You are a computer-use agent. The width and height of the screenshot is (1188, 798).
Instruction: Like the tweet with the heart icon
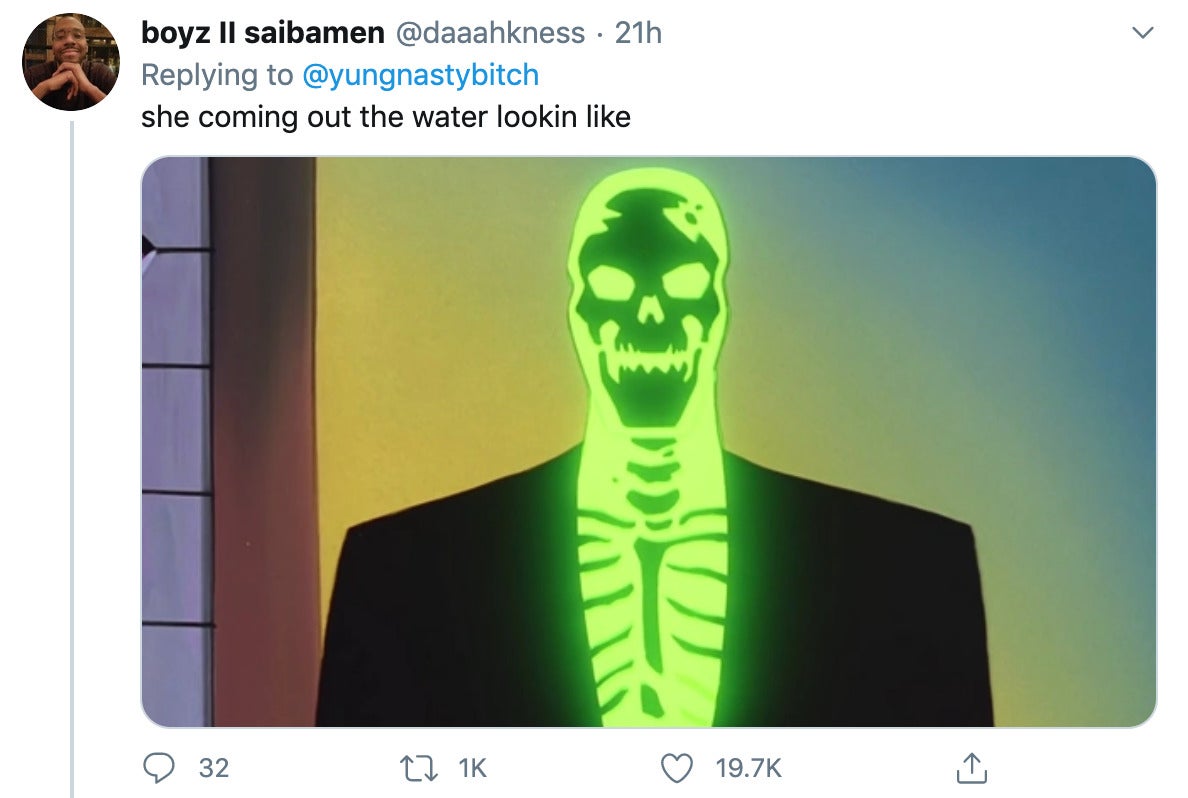[x=677, y=768]
